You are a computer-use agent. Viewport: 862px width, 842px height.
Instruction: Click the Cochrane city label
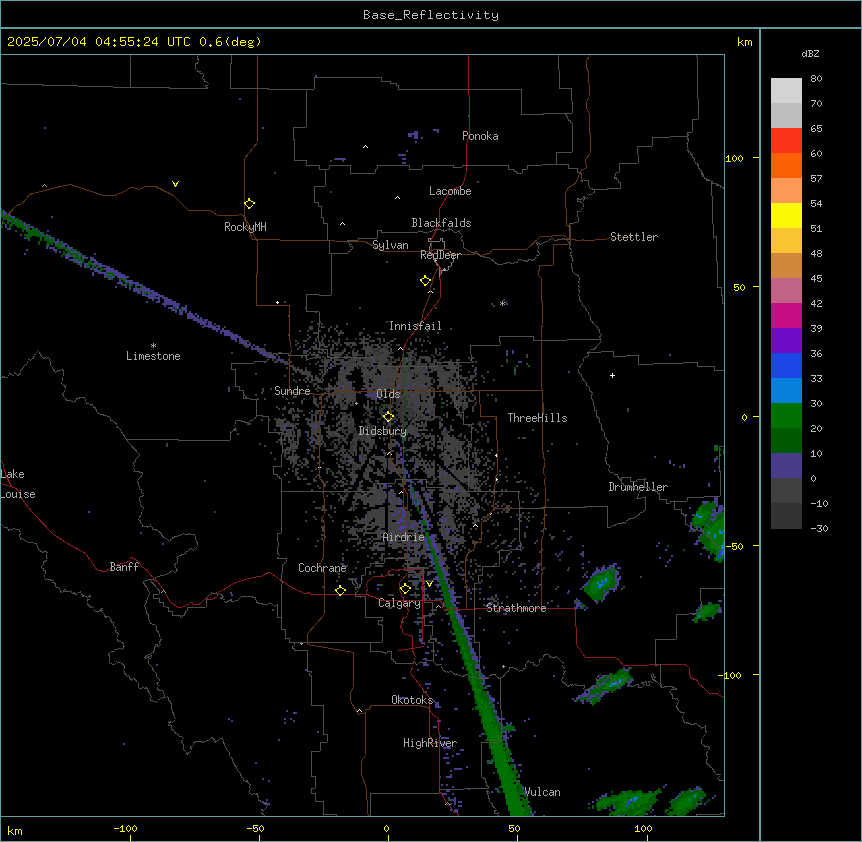tap(322, 568)
